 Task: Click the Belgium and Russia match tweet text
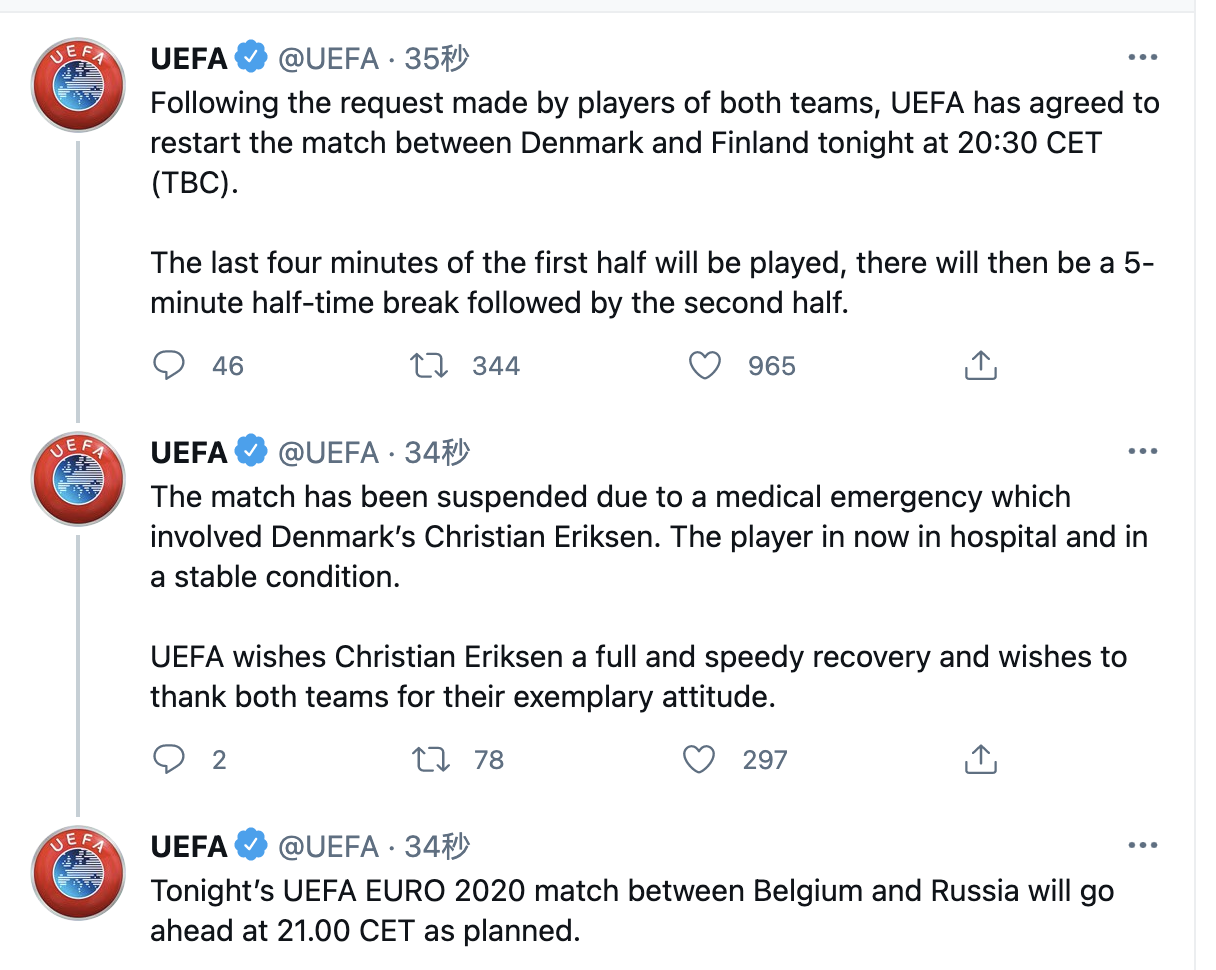click(x=632, y=911)
